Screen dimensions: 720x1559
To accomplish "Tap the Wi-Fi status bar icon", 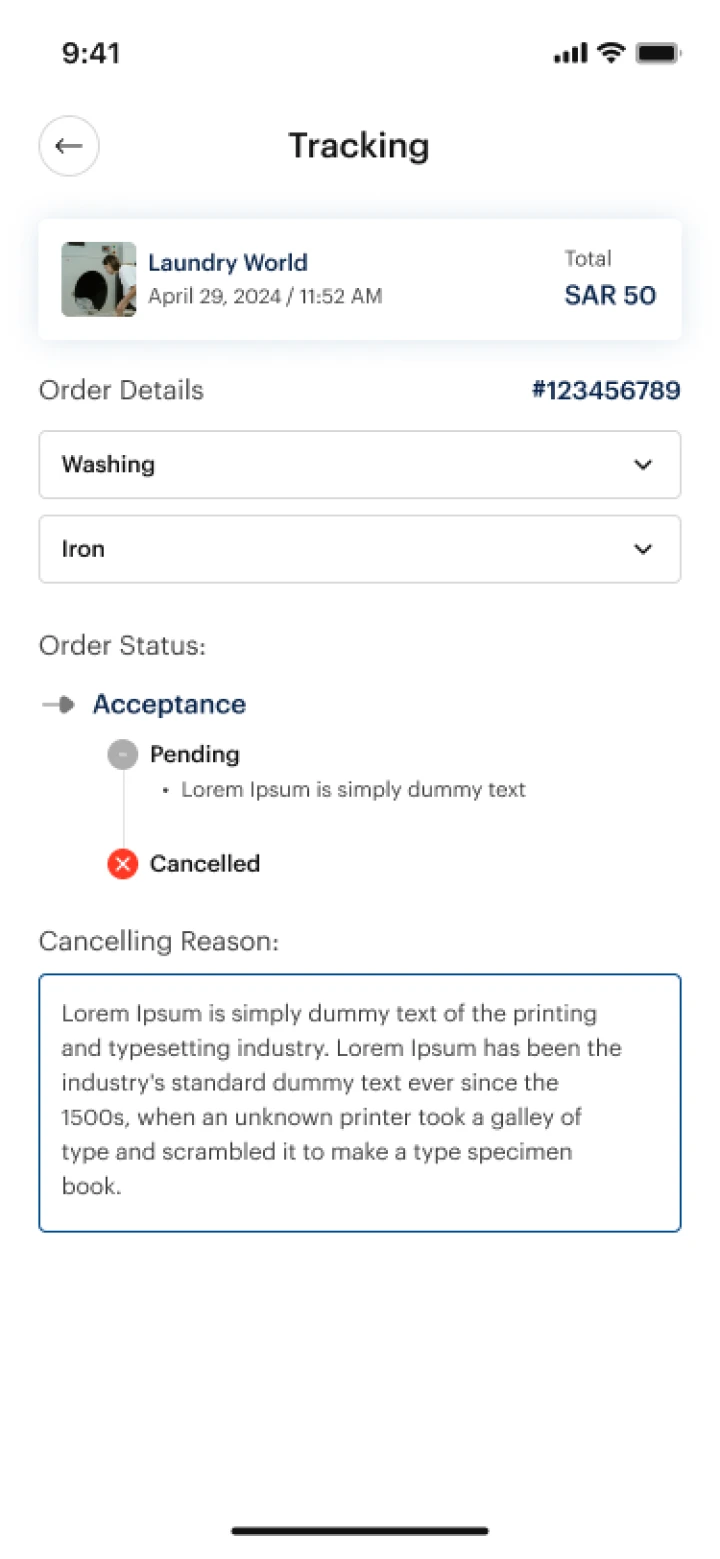I will [x=610, y=53].
